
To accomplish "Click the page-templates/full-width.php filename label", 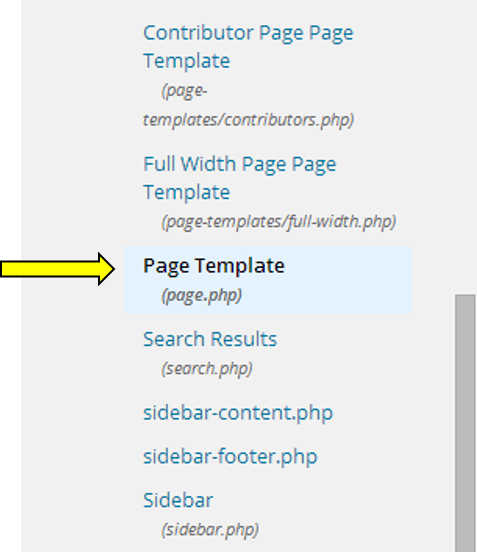I will (278, 222).
